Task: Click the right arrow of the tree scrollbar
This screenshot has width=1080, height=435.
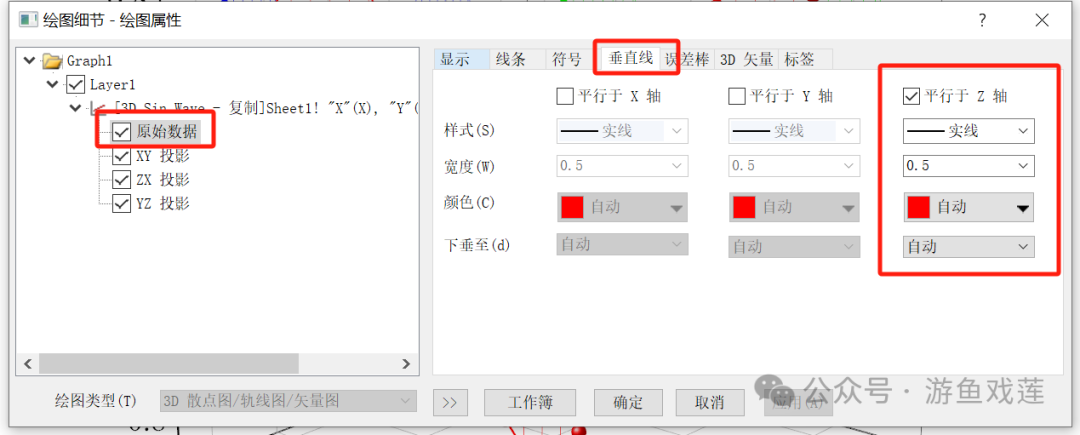Action: [x=407, y=363]
